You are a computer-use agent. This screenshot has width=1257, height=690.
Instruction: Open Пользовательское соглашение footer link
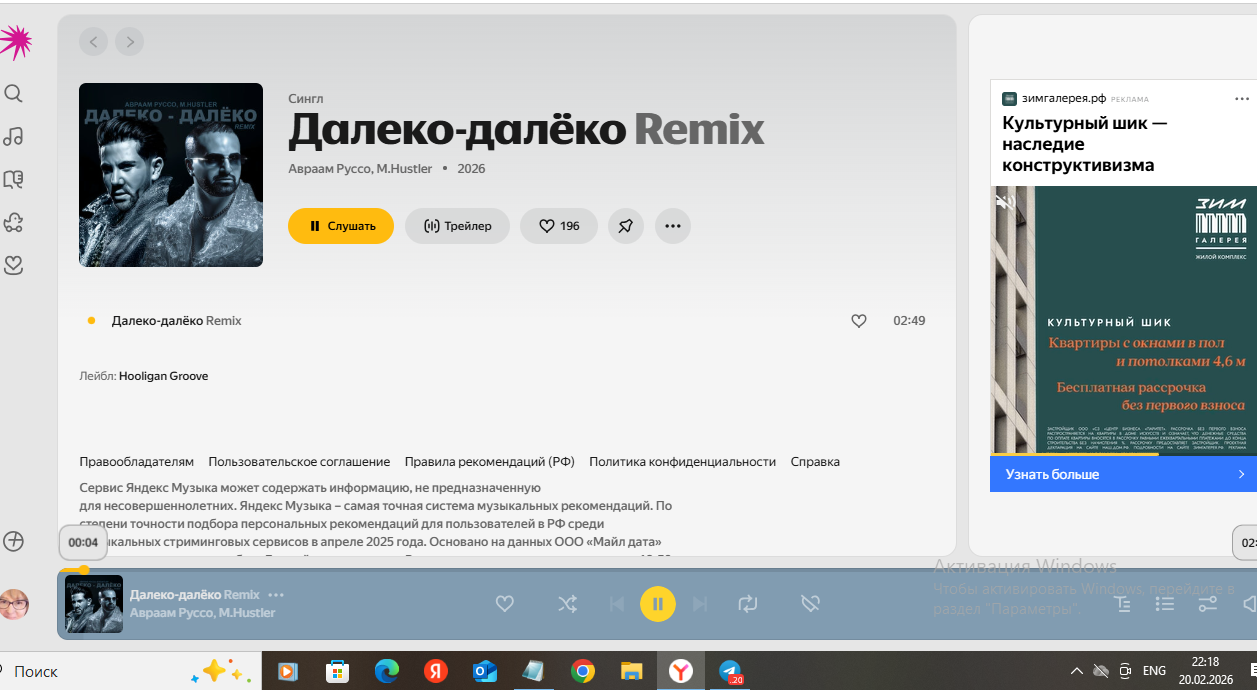[x=299, y=462]
